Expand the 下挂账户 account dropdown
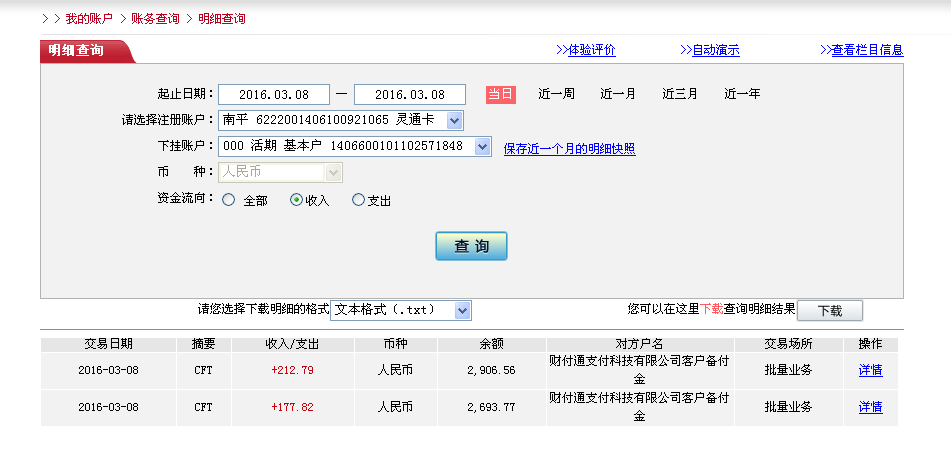Screen dimensions: 951x465 482,147
